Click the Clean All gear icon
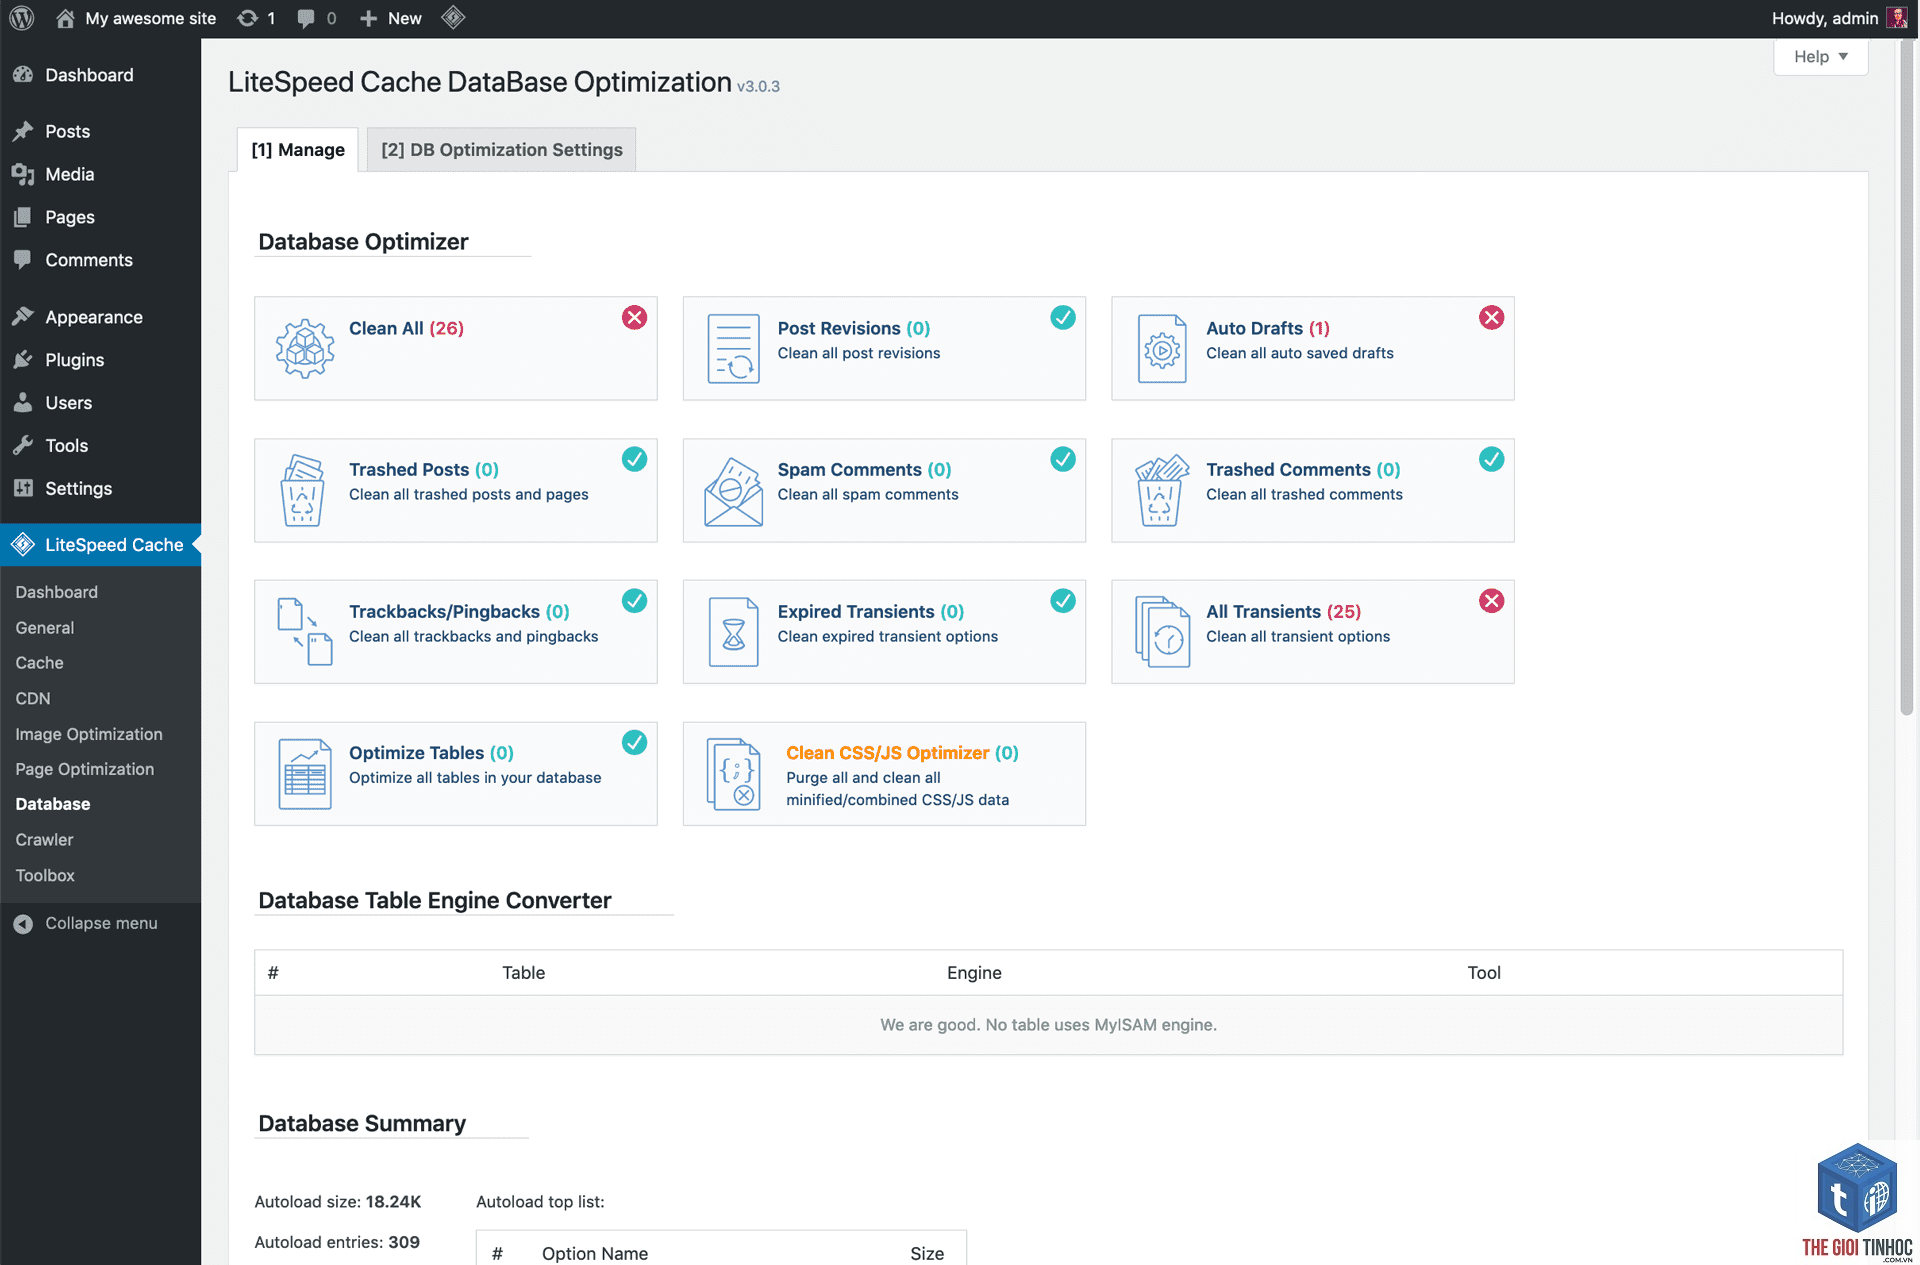Viewport: 1920px width, 1265px height. 305,348
